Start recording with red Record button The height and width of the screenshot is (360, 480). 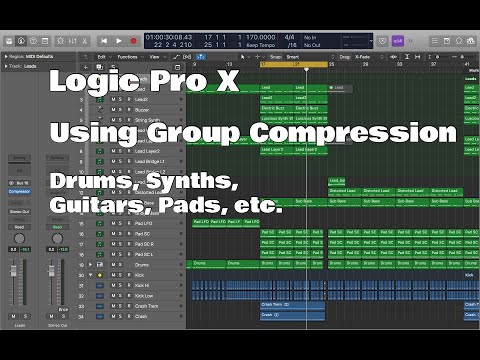coord(133,41)
